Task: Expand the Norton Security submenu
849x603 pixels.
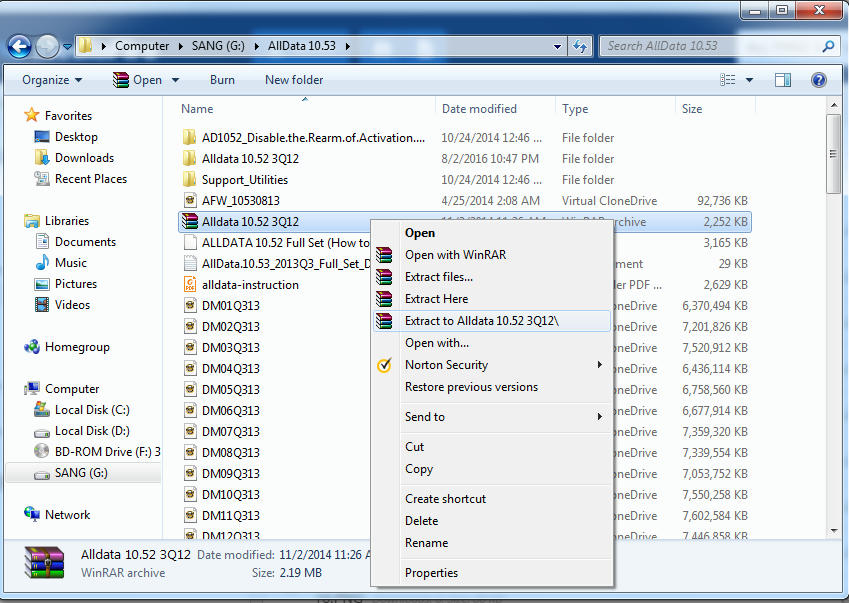Action: point(492,365)
